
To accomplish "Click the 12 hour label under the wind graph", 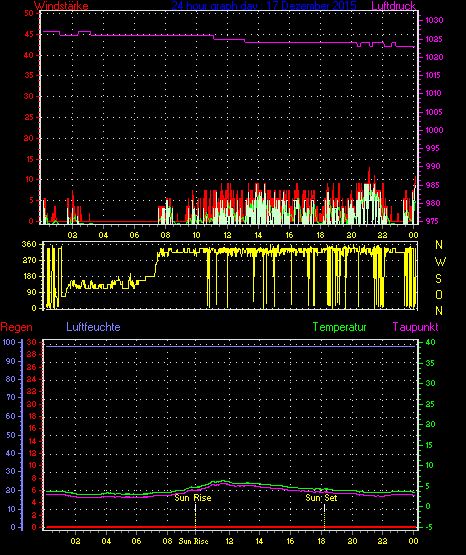I will click(x=227, y=235).
